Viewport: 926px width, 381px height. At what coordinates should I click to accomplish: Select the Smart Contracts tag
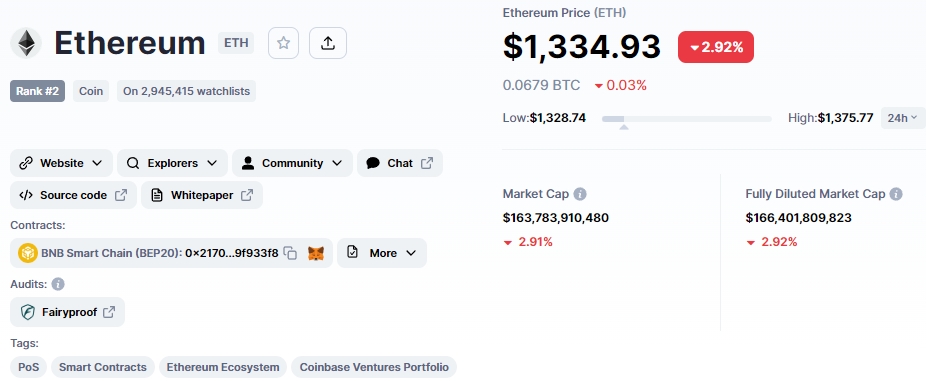pos(103,367)
